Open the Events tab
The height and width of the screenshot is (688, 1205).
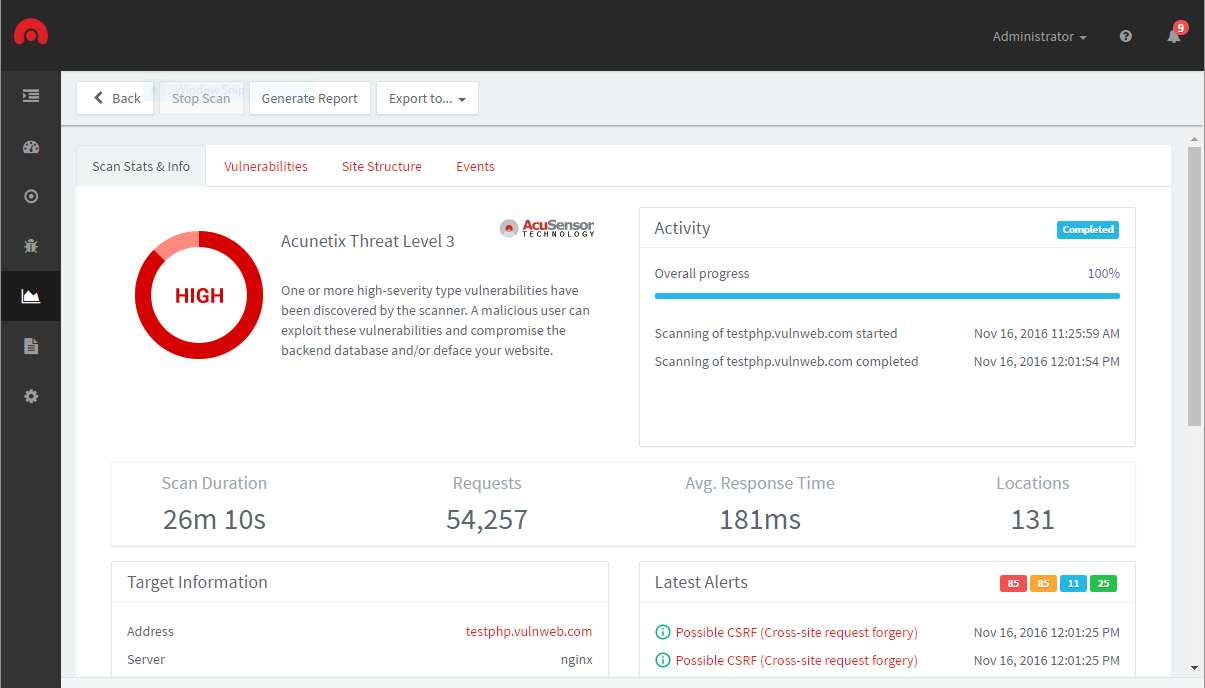pos(475,166)
